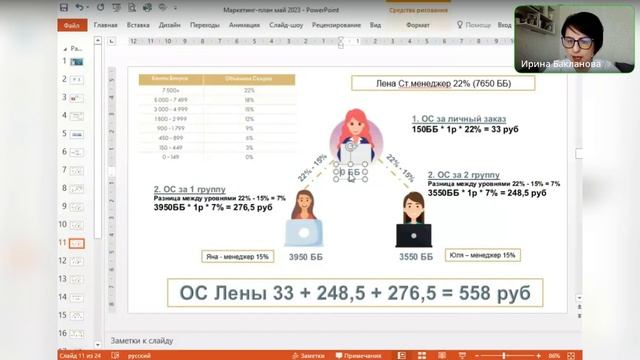This screenshot has height=360, width=640.
Task: Select the Яна character with blue laptop
Action: click(x=304, y=218)
